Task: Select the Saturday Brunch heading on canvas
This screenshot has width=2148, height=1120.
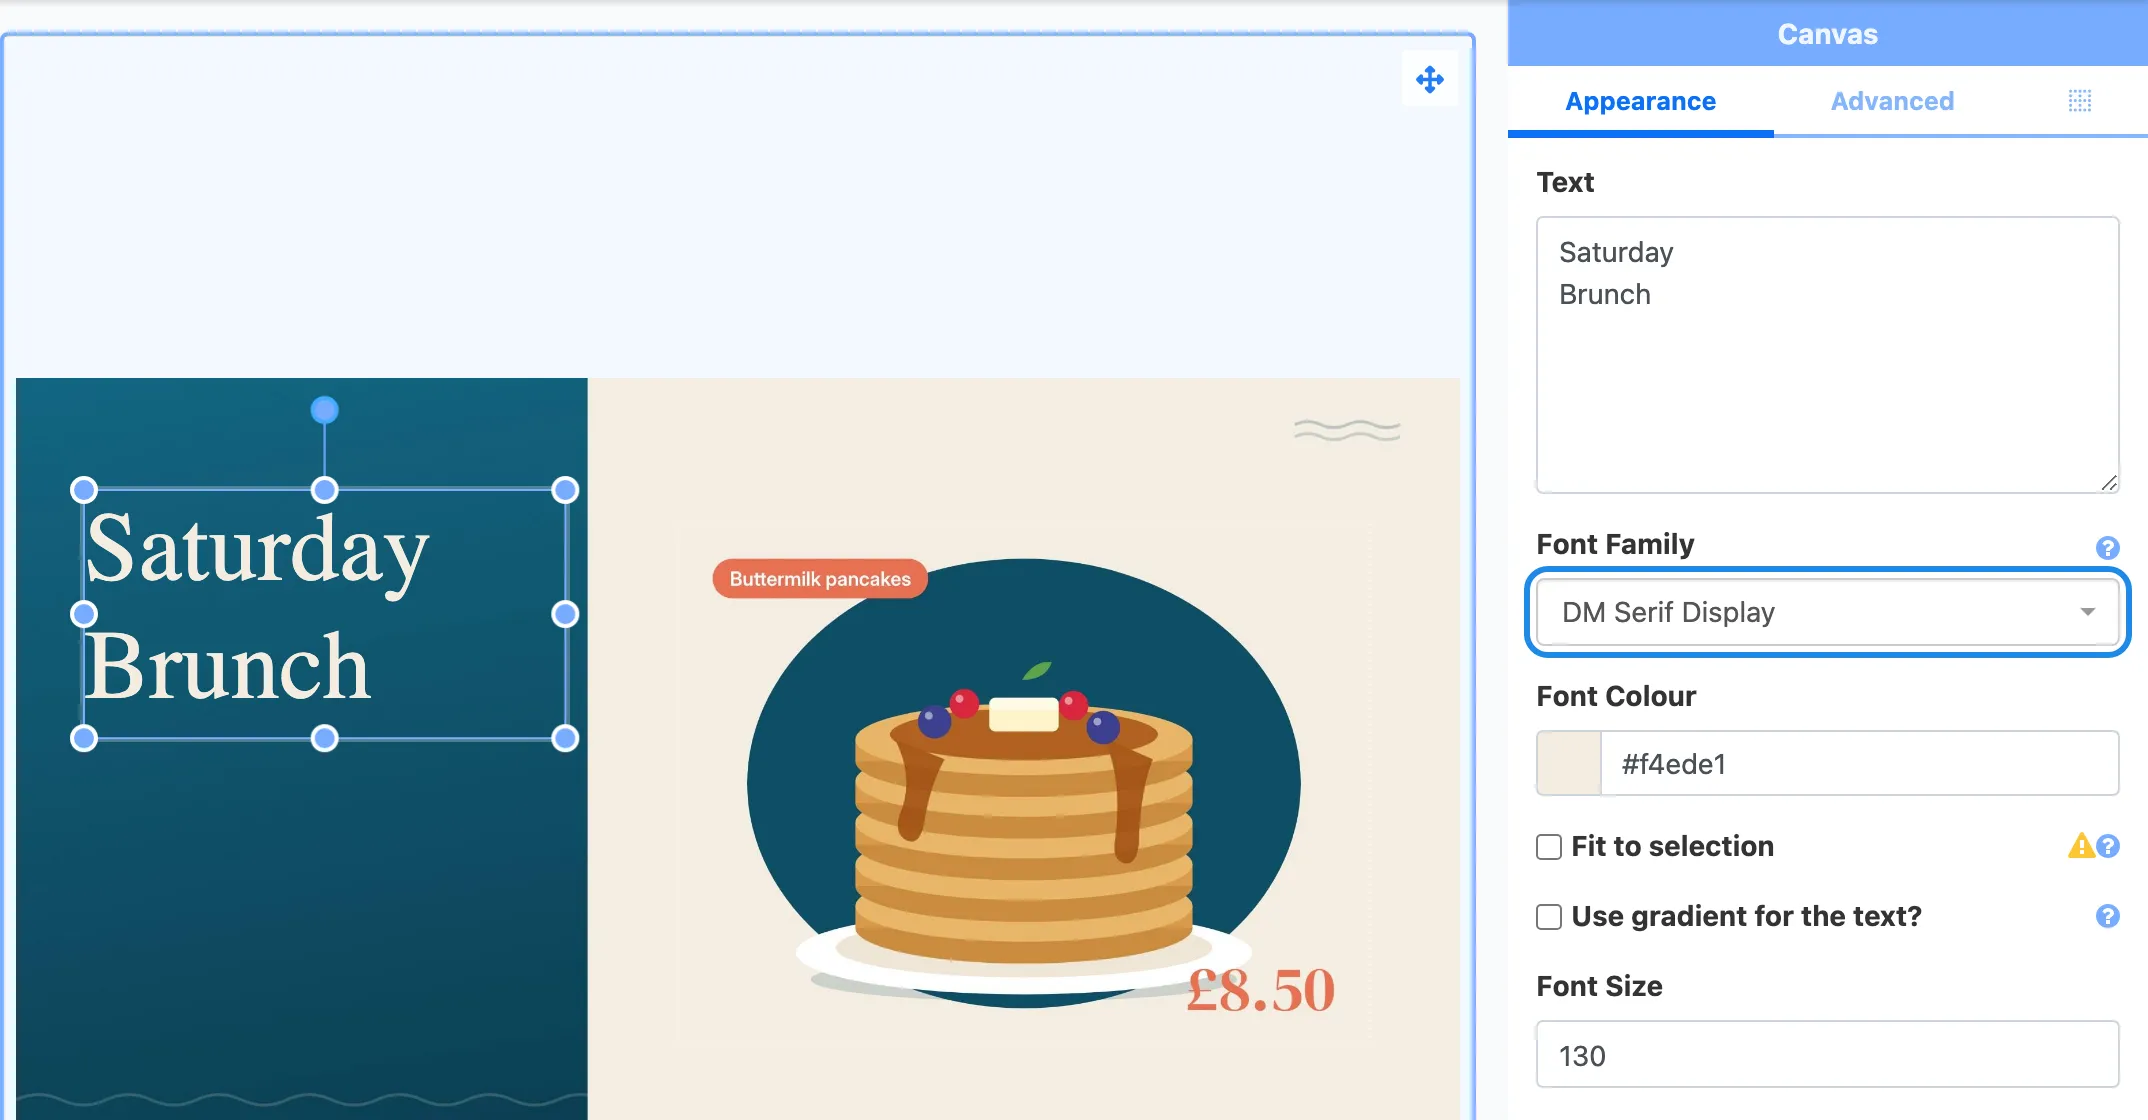Action: tap(258, 607)
